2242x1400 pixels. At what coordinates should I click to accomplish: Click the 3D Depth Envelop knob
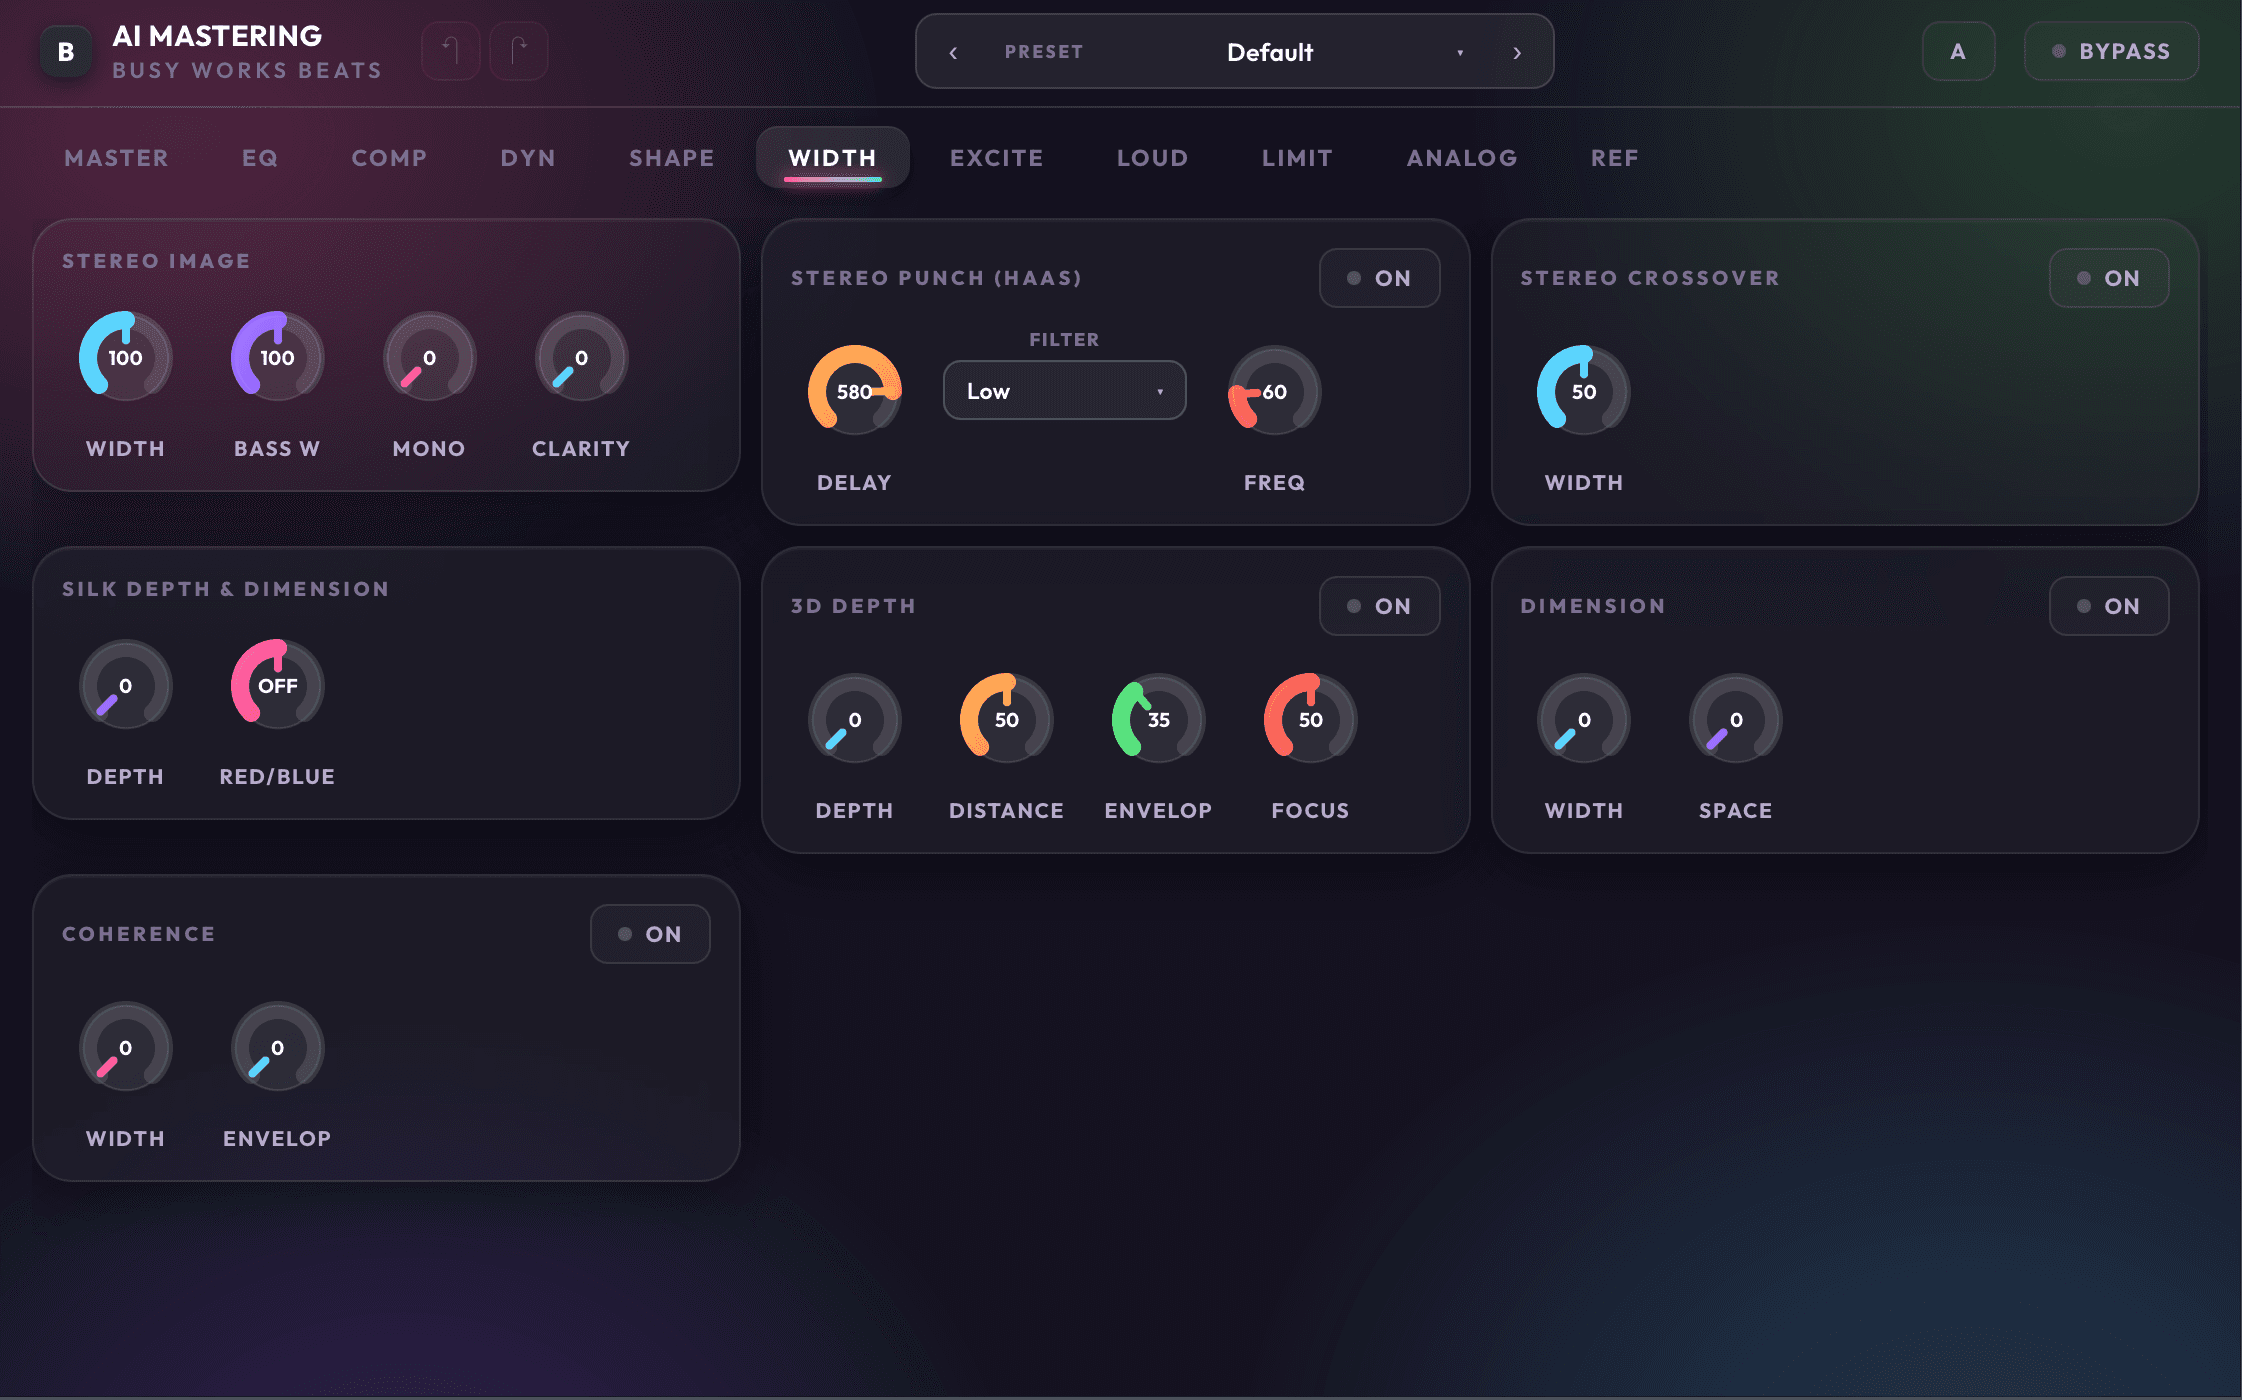[x=1158, y=719]
